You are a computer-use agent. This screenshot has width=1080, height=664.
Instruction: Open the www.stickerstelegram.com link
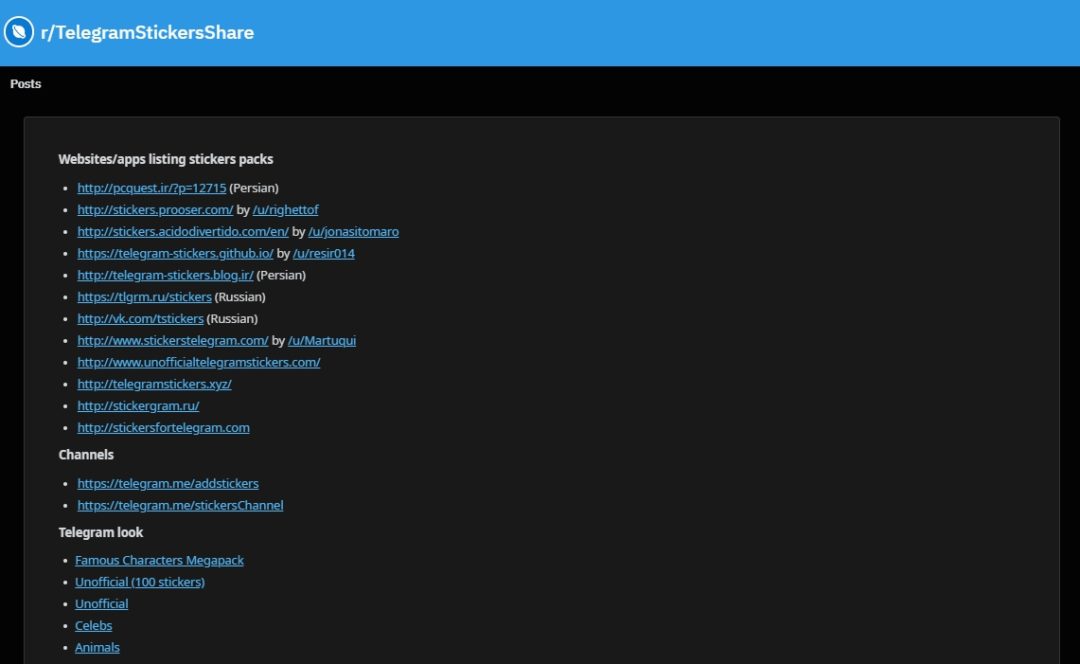(173, 341)
